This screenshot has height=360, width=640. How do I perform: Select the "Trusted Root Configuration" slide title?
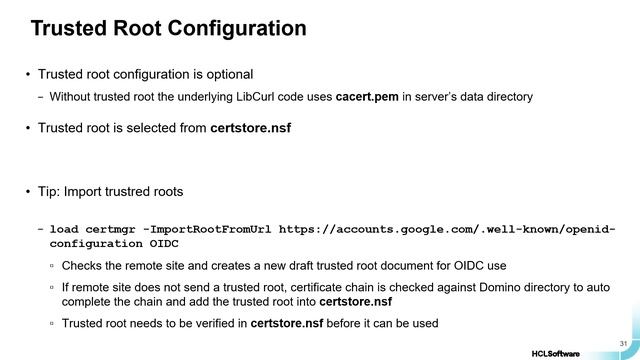point(169,28)
